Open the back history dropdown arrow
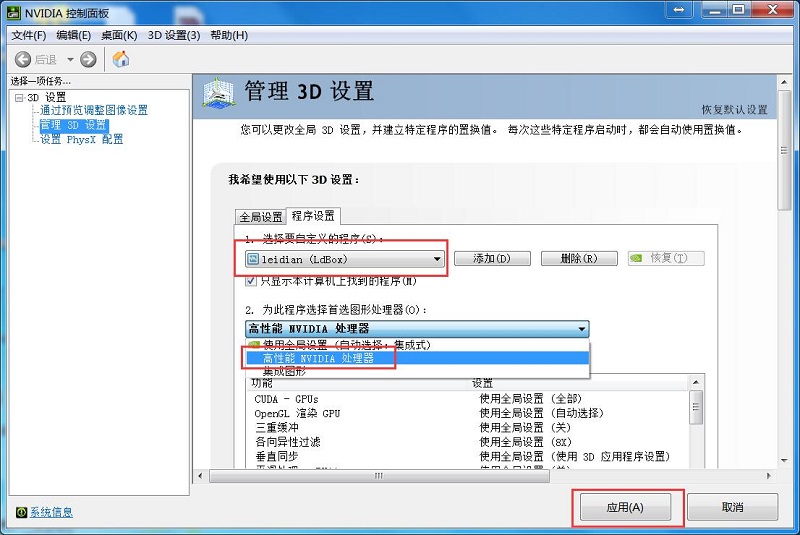800x535 pixels. click(x=70, y=60)
